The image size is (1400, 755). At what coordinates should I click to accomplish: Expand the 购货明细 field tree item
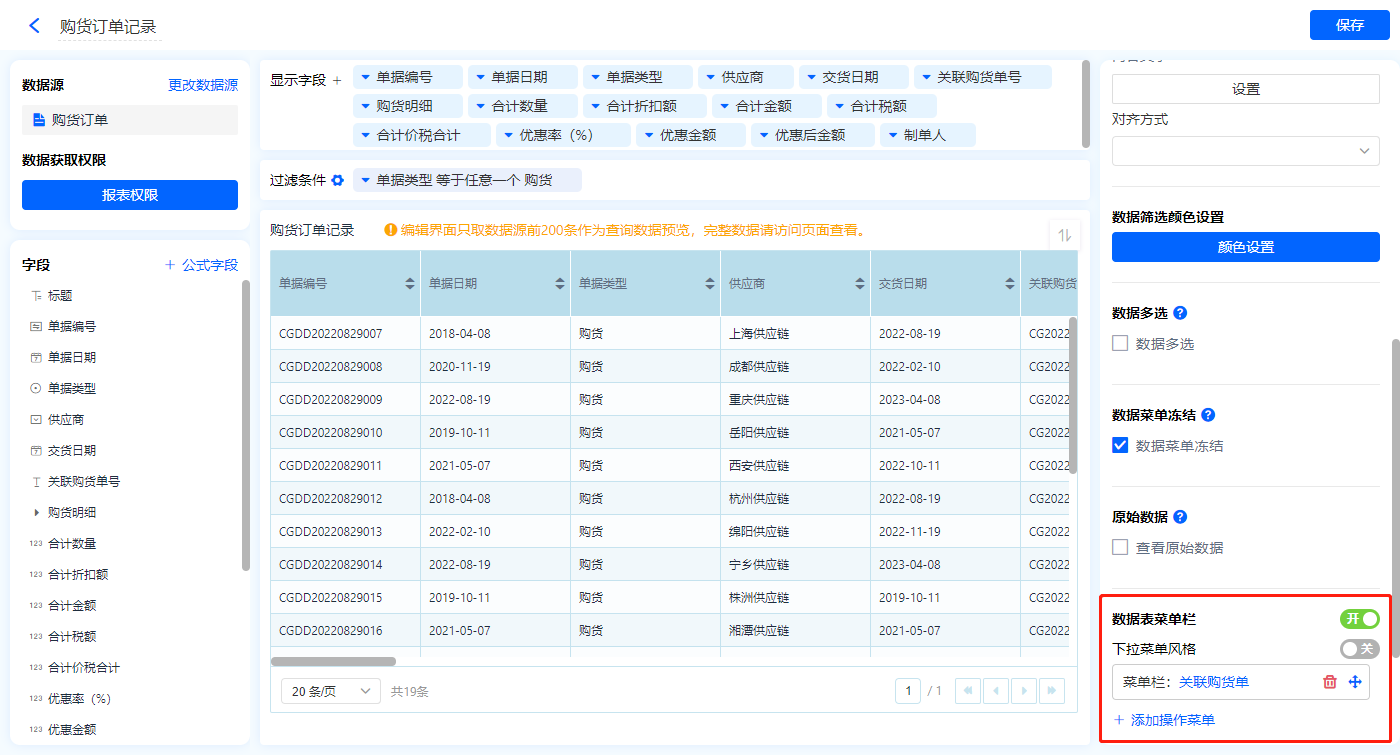click(x=37, y=513)
